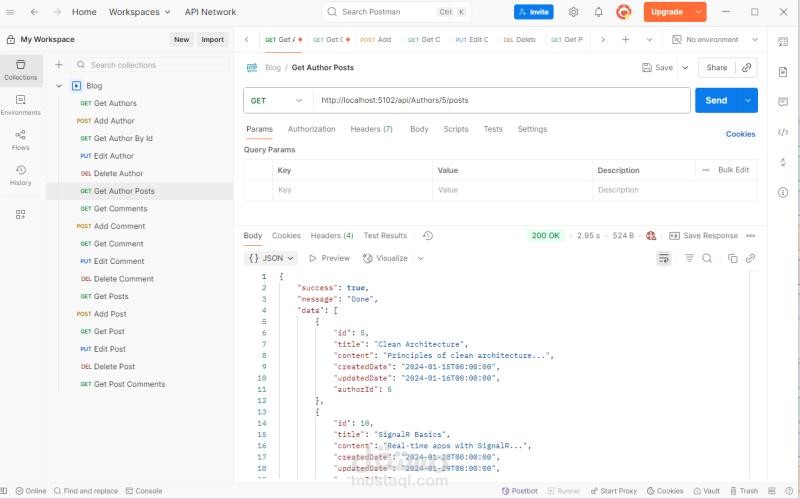Create new collection with plus icon
This screenshot has width=800, height=499.
pyautogui.click(x=59, y=64)
